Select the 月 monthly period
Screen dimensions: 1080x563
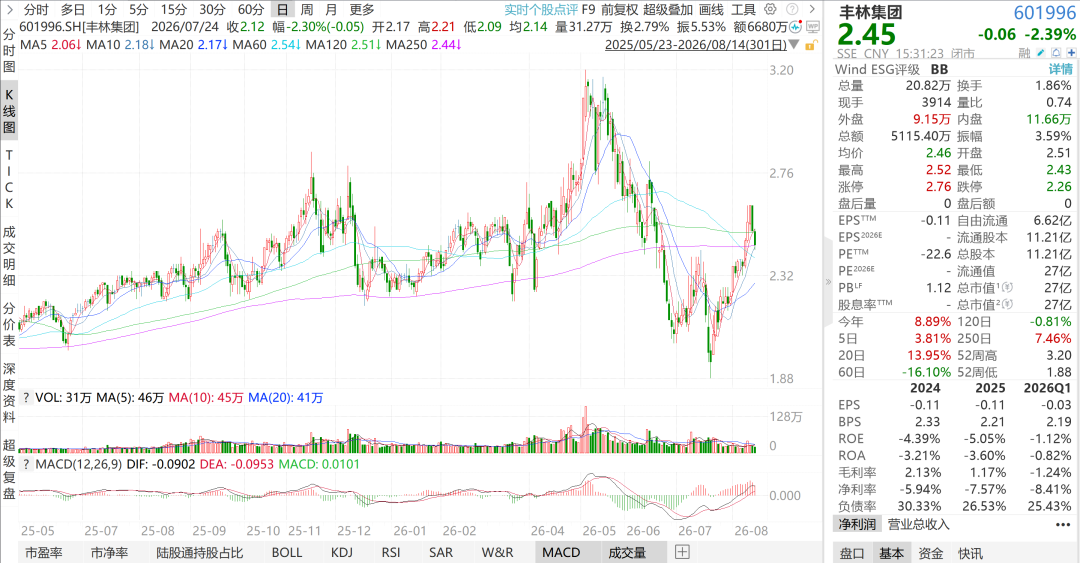pos(331,10)
